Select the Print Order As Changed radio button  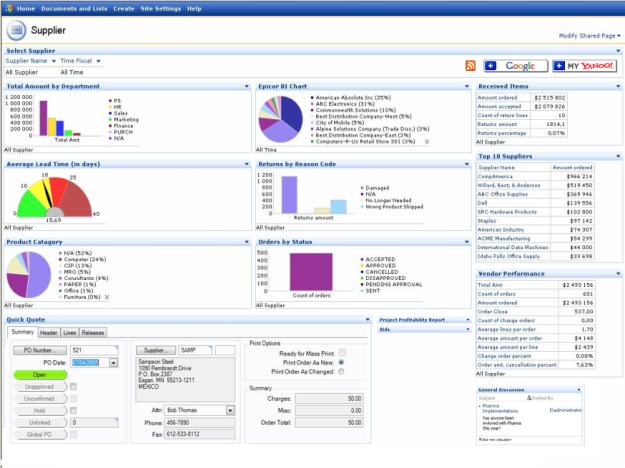(x=341, y=371)
